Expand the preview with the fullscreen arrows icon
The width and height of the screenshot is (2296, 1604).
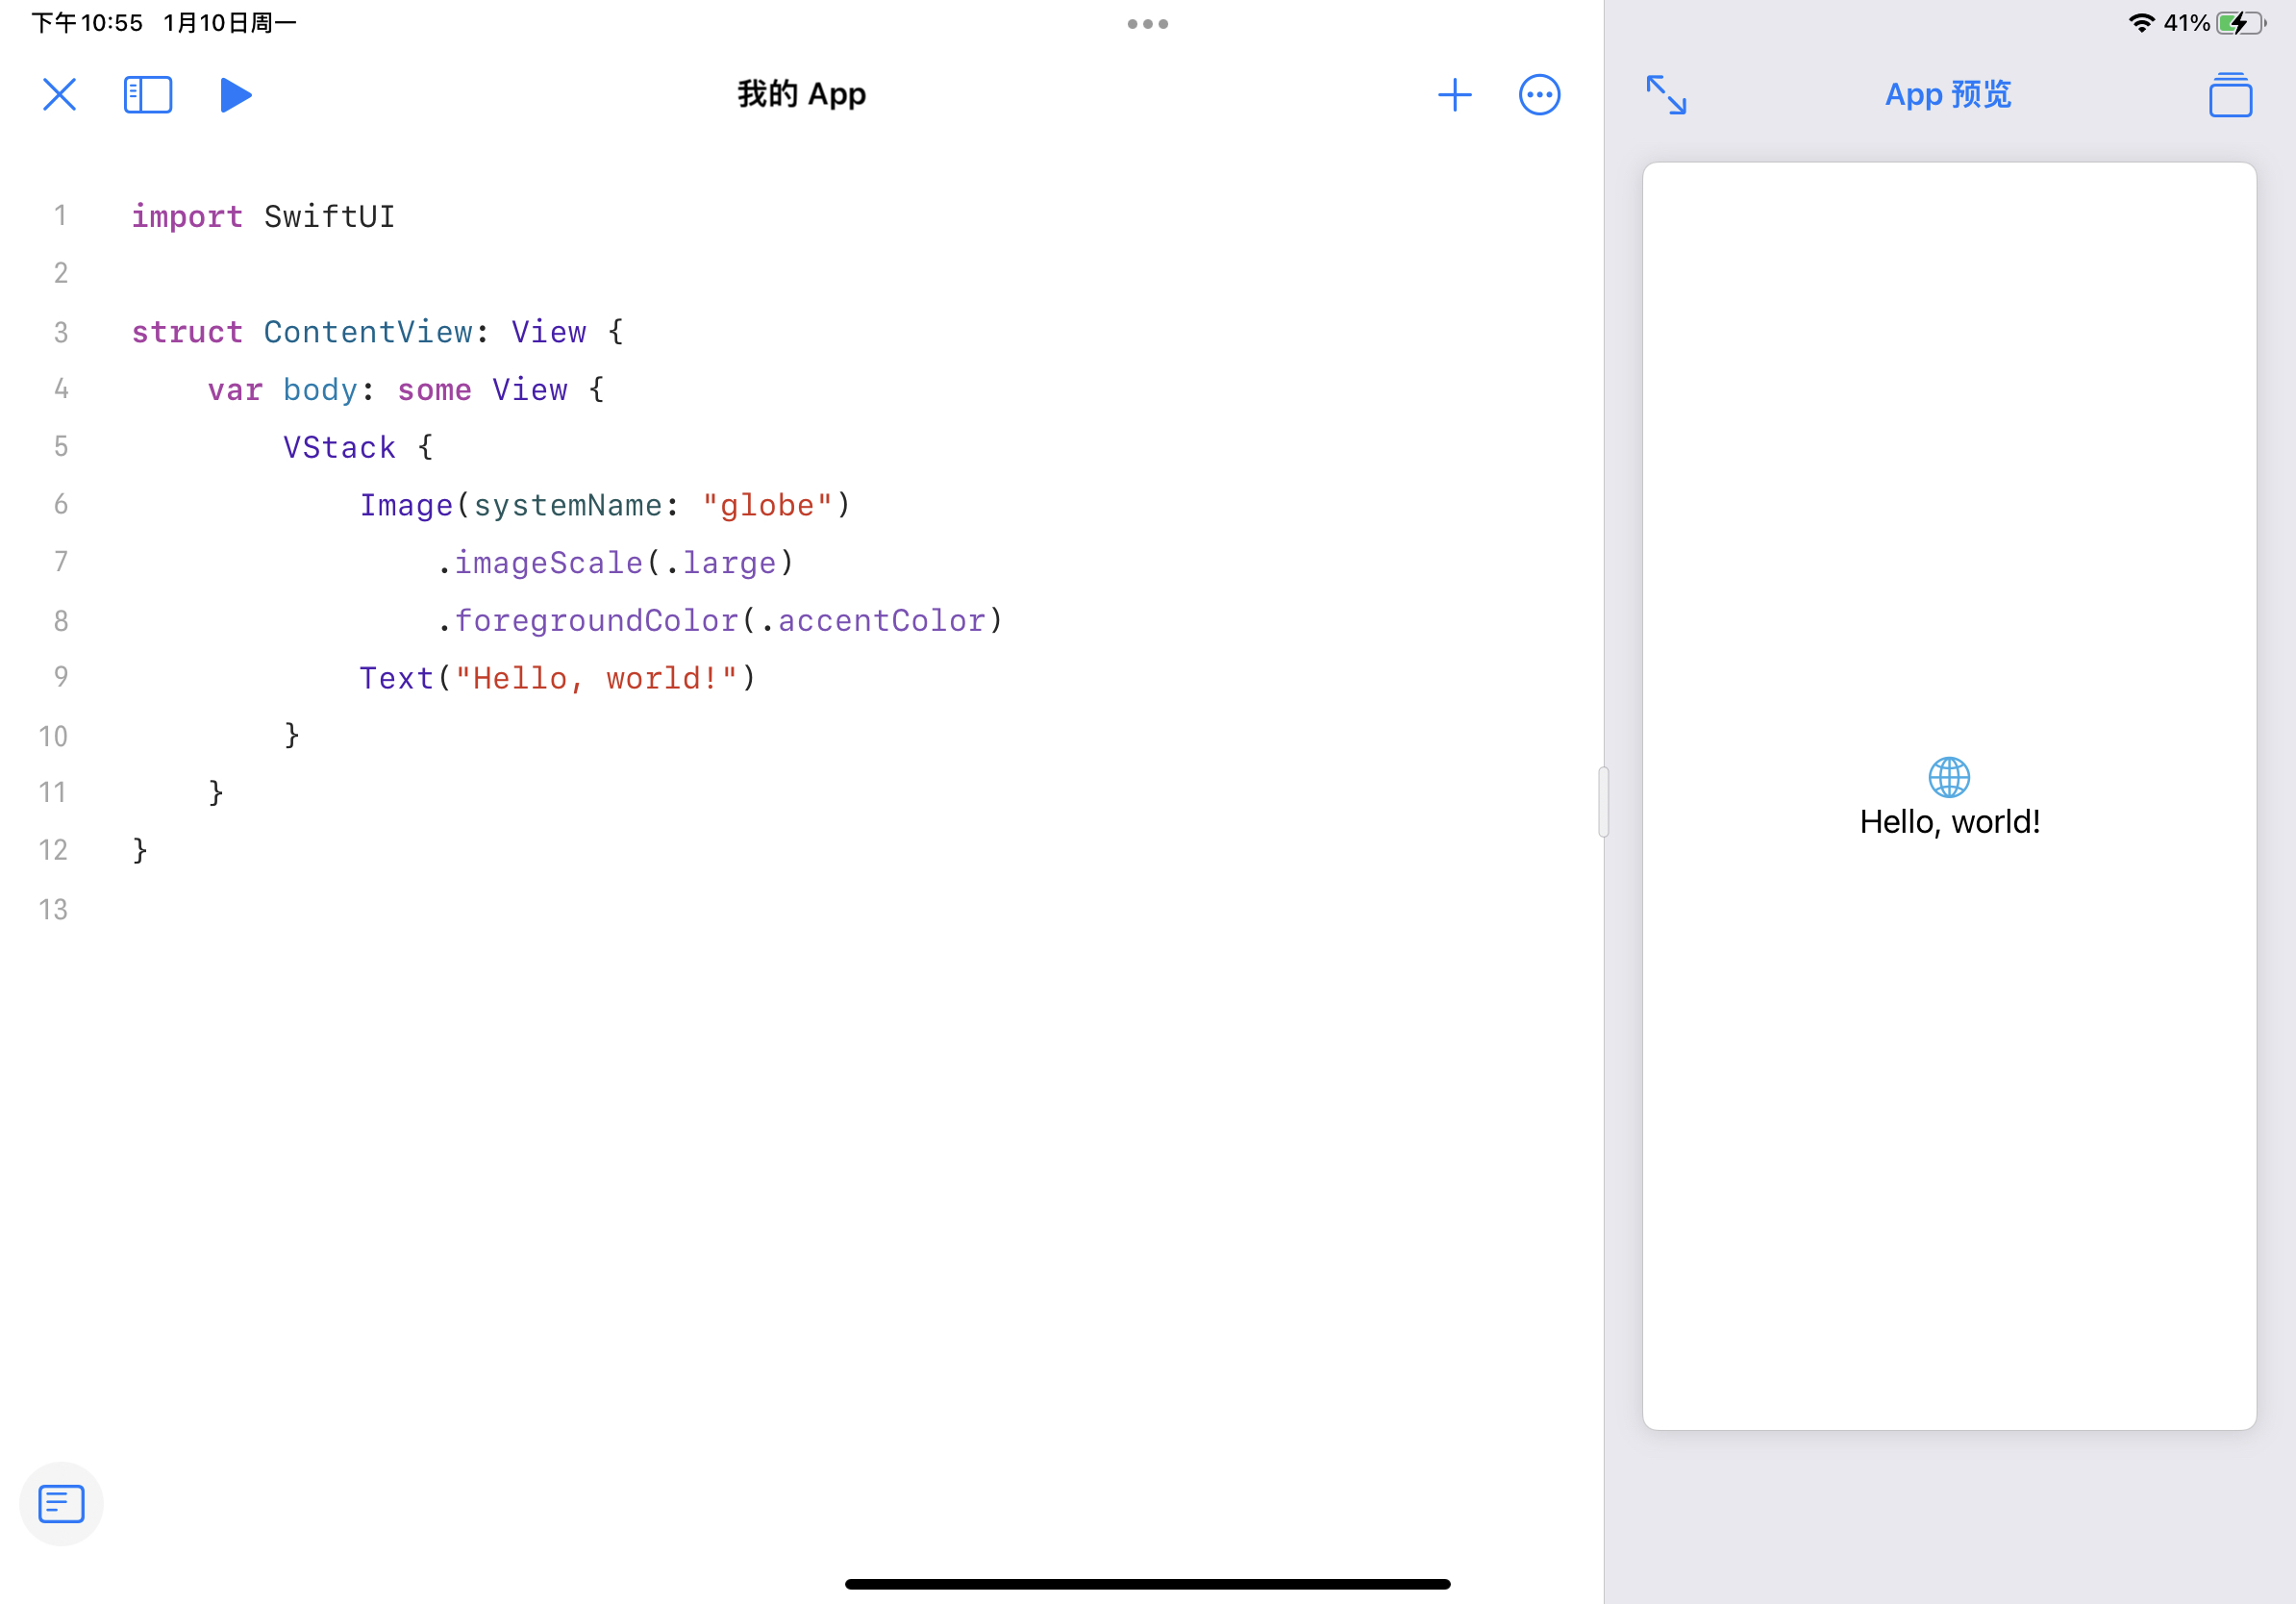[x=1666, y=95]
